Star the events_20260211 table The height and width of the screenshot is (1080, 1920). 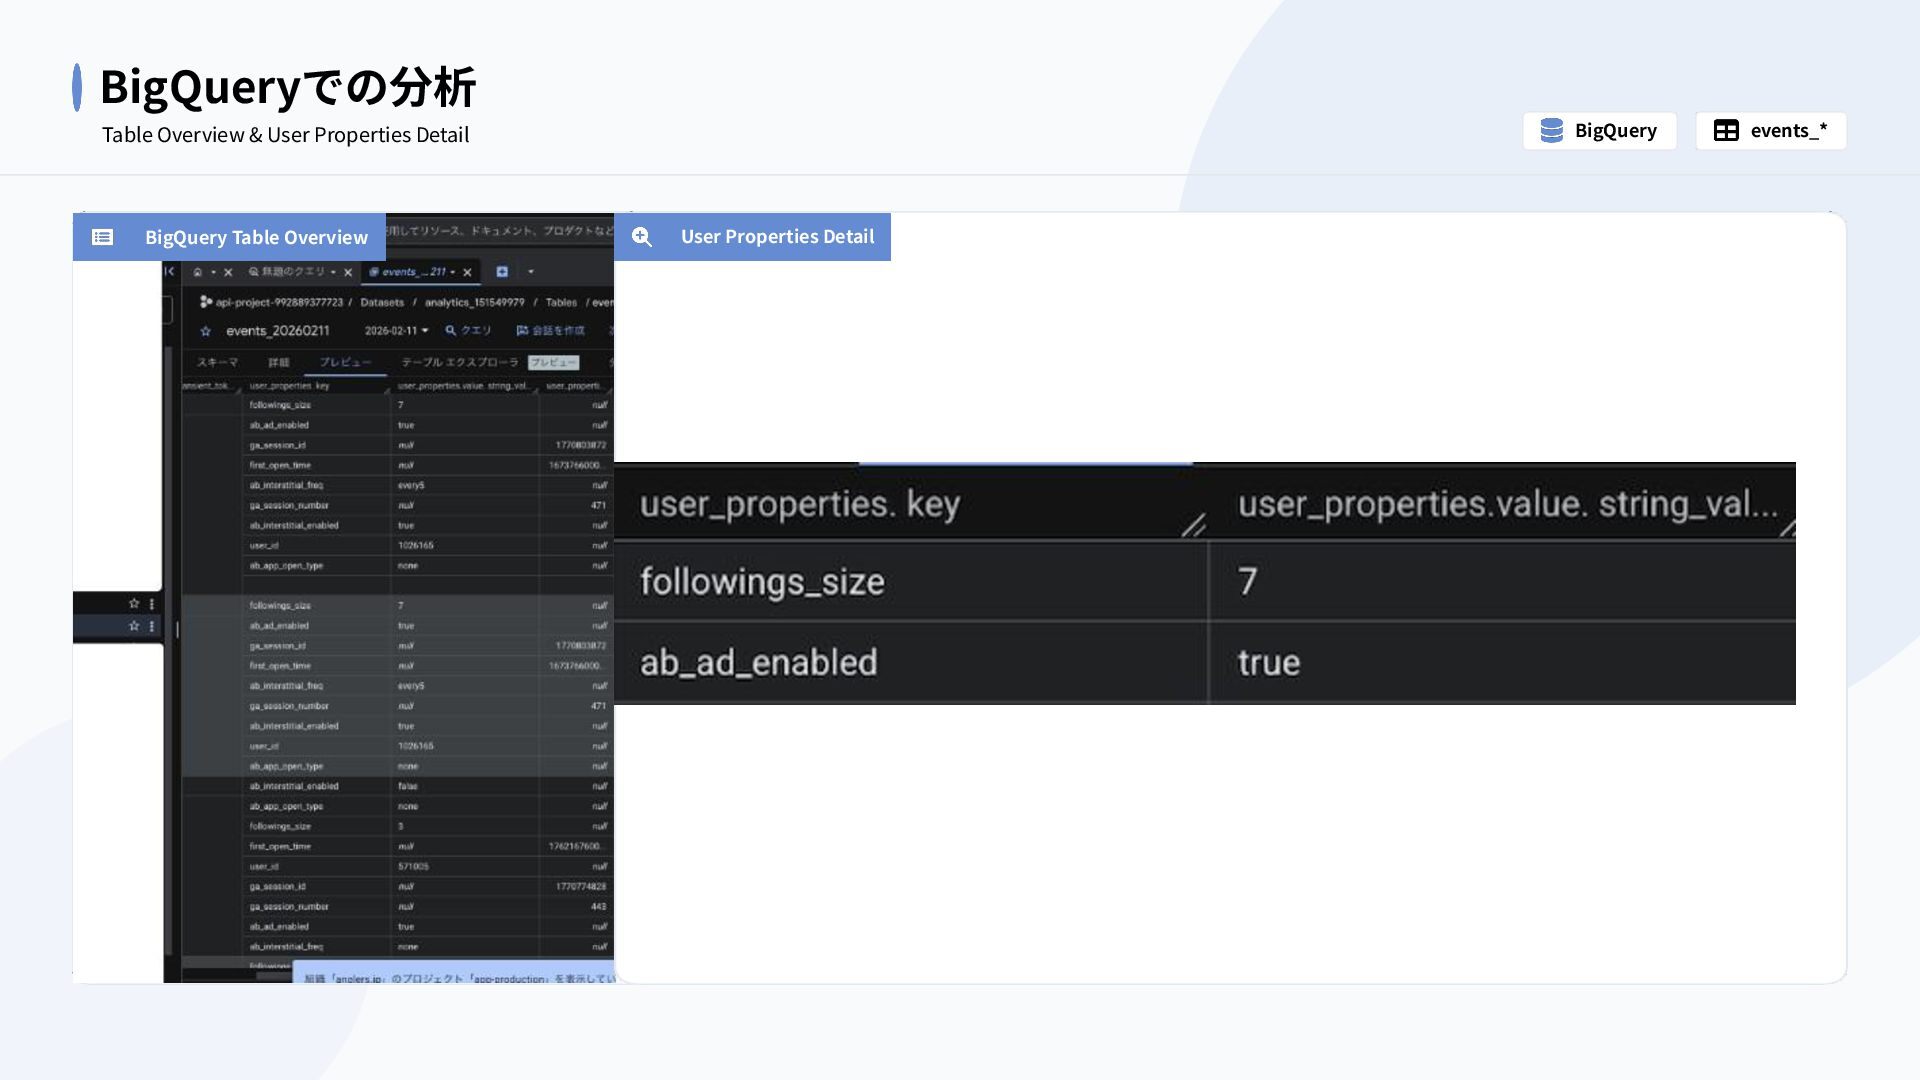(x=206, y=331)
